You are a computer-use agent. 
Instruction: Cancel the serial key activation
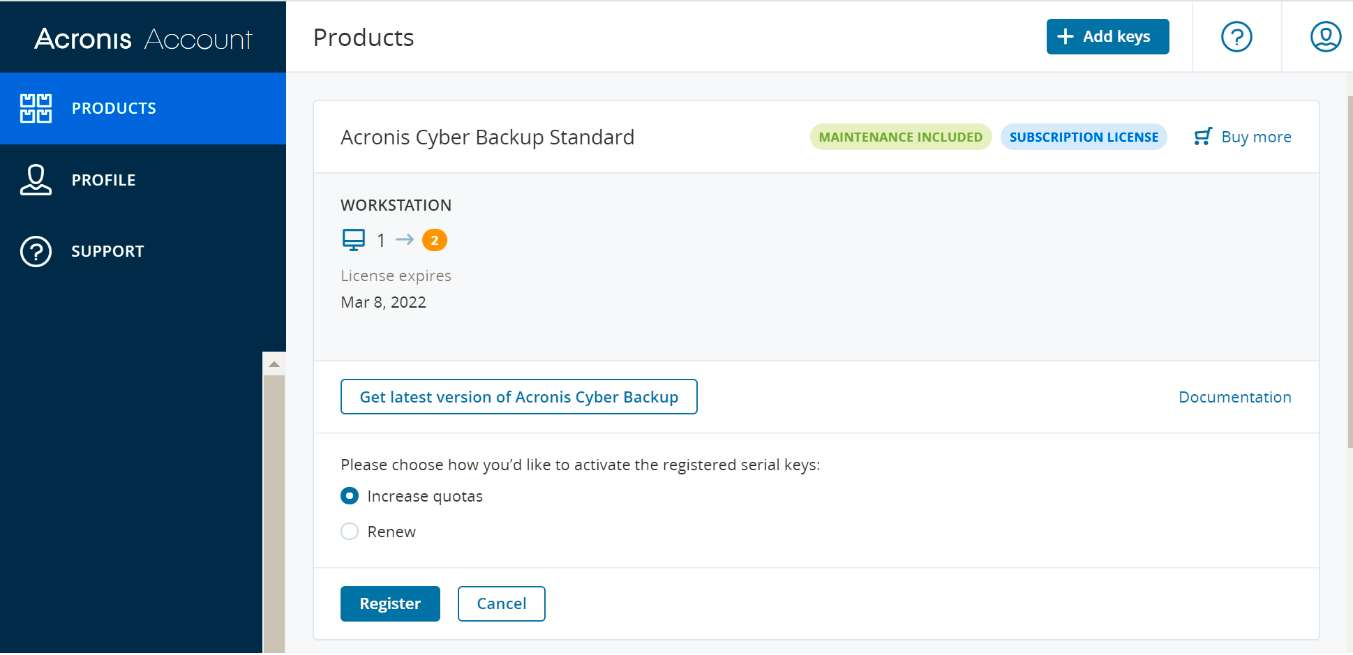pos(501,604)
